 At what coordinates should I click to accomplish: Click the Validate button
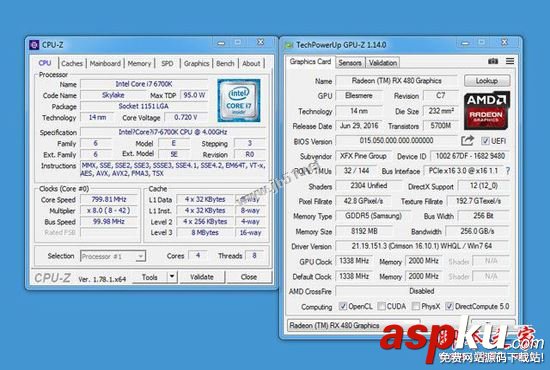coord(202,277)
